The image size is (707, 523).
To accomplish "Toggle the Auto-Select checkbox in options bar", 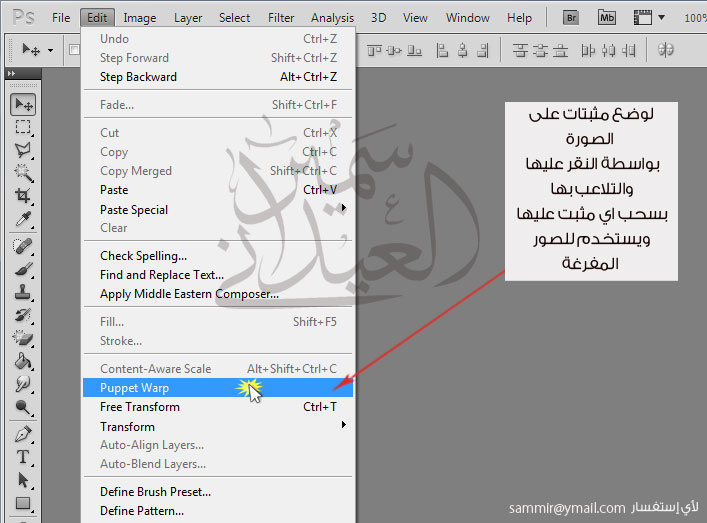I will [74, 50].
